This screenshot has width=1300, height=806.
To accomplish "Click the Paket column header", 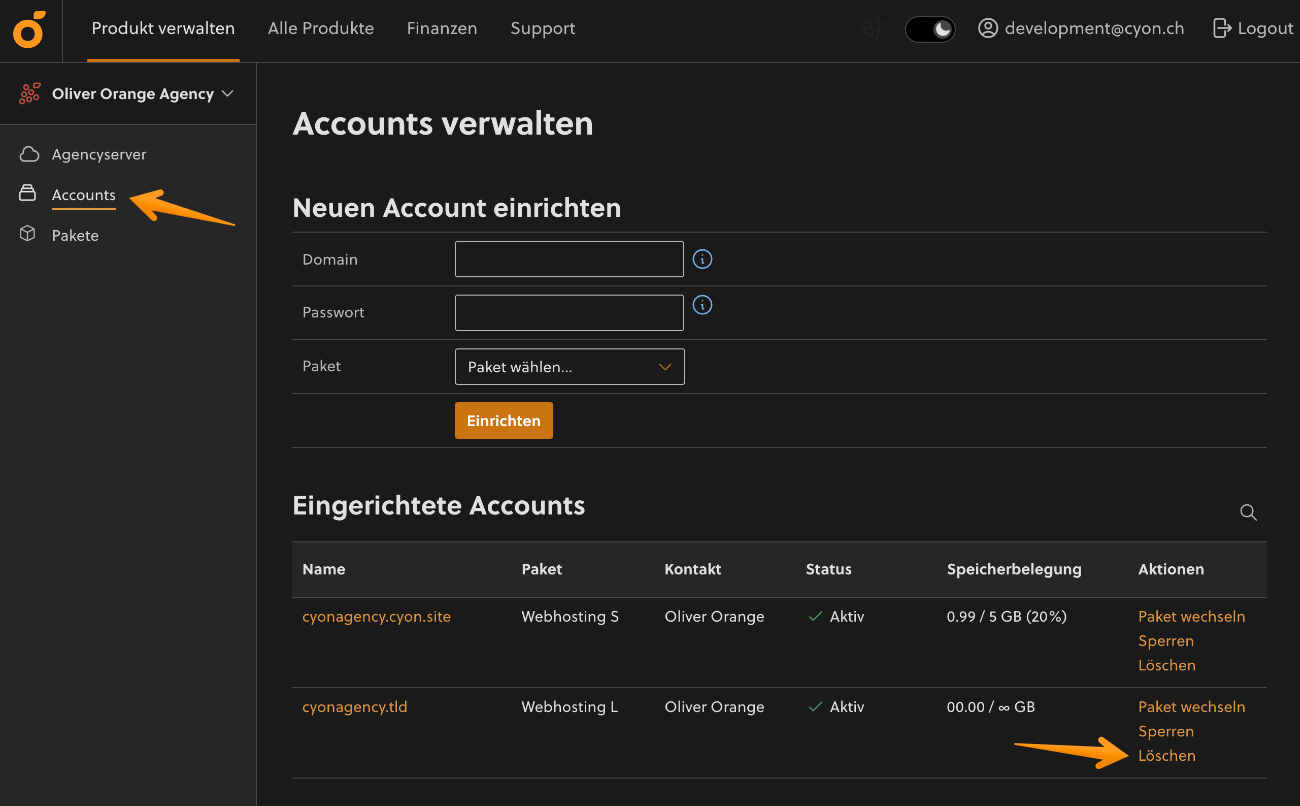I will (x=542, y=569).
